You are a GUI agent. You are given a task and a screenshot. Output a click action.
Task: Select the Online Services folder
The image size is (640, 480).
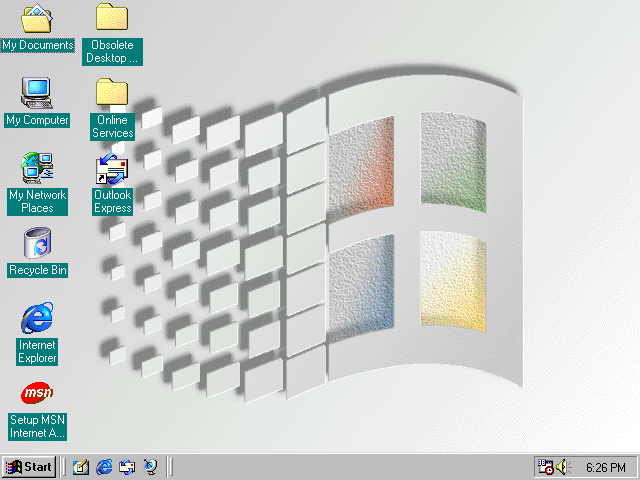tap(112, 94)
